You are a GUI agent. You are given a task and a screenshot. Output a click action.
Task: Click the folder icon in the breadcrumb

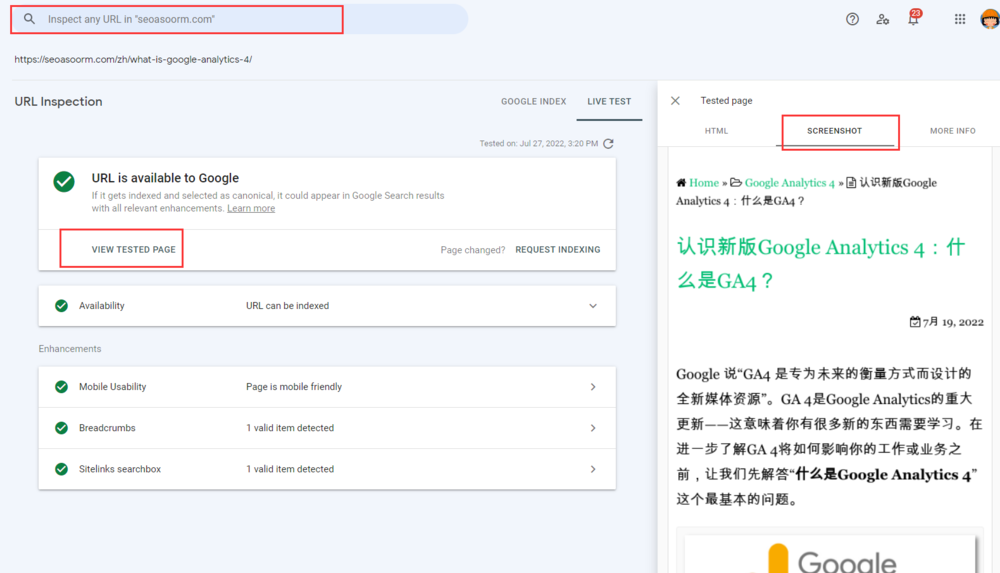click(736, 183)
